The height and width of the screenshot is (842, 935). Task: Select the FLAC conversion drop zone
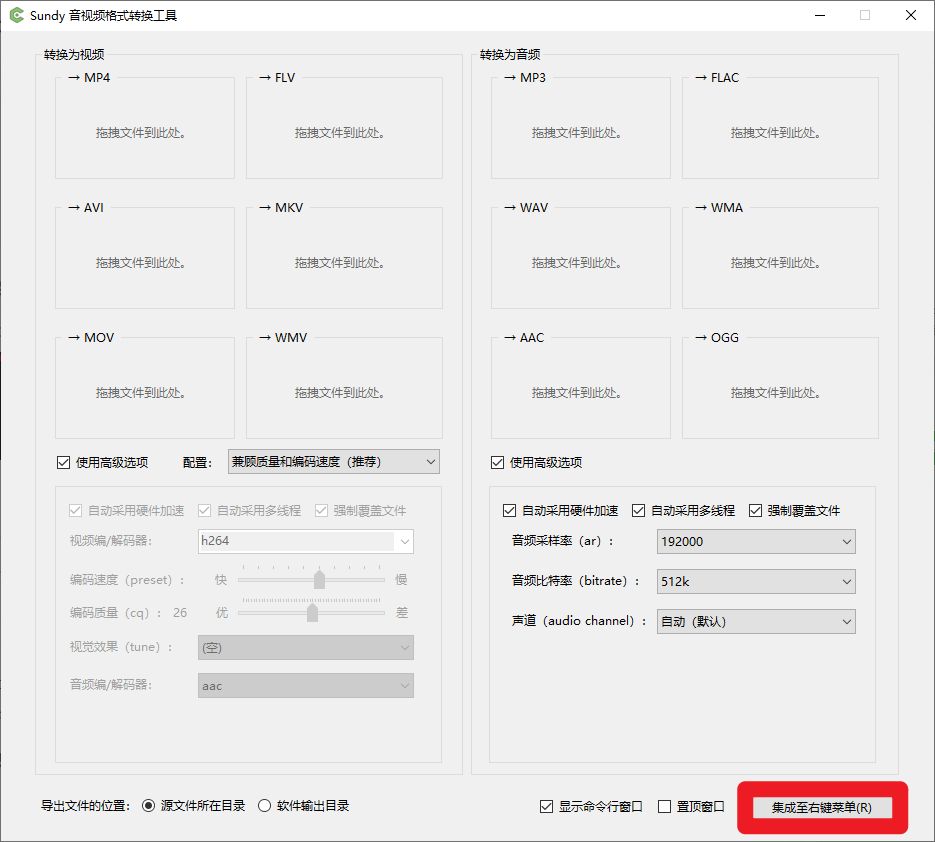click(779, 127)
